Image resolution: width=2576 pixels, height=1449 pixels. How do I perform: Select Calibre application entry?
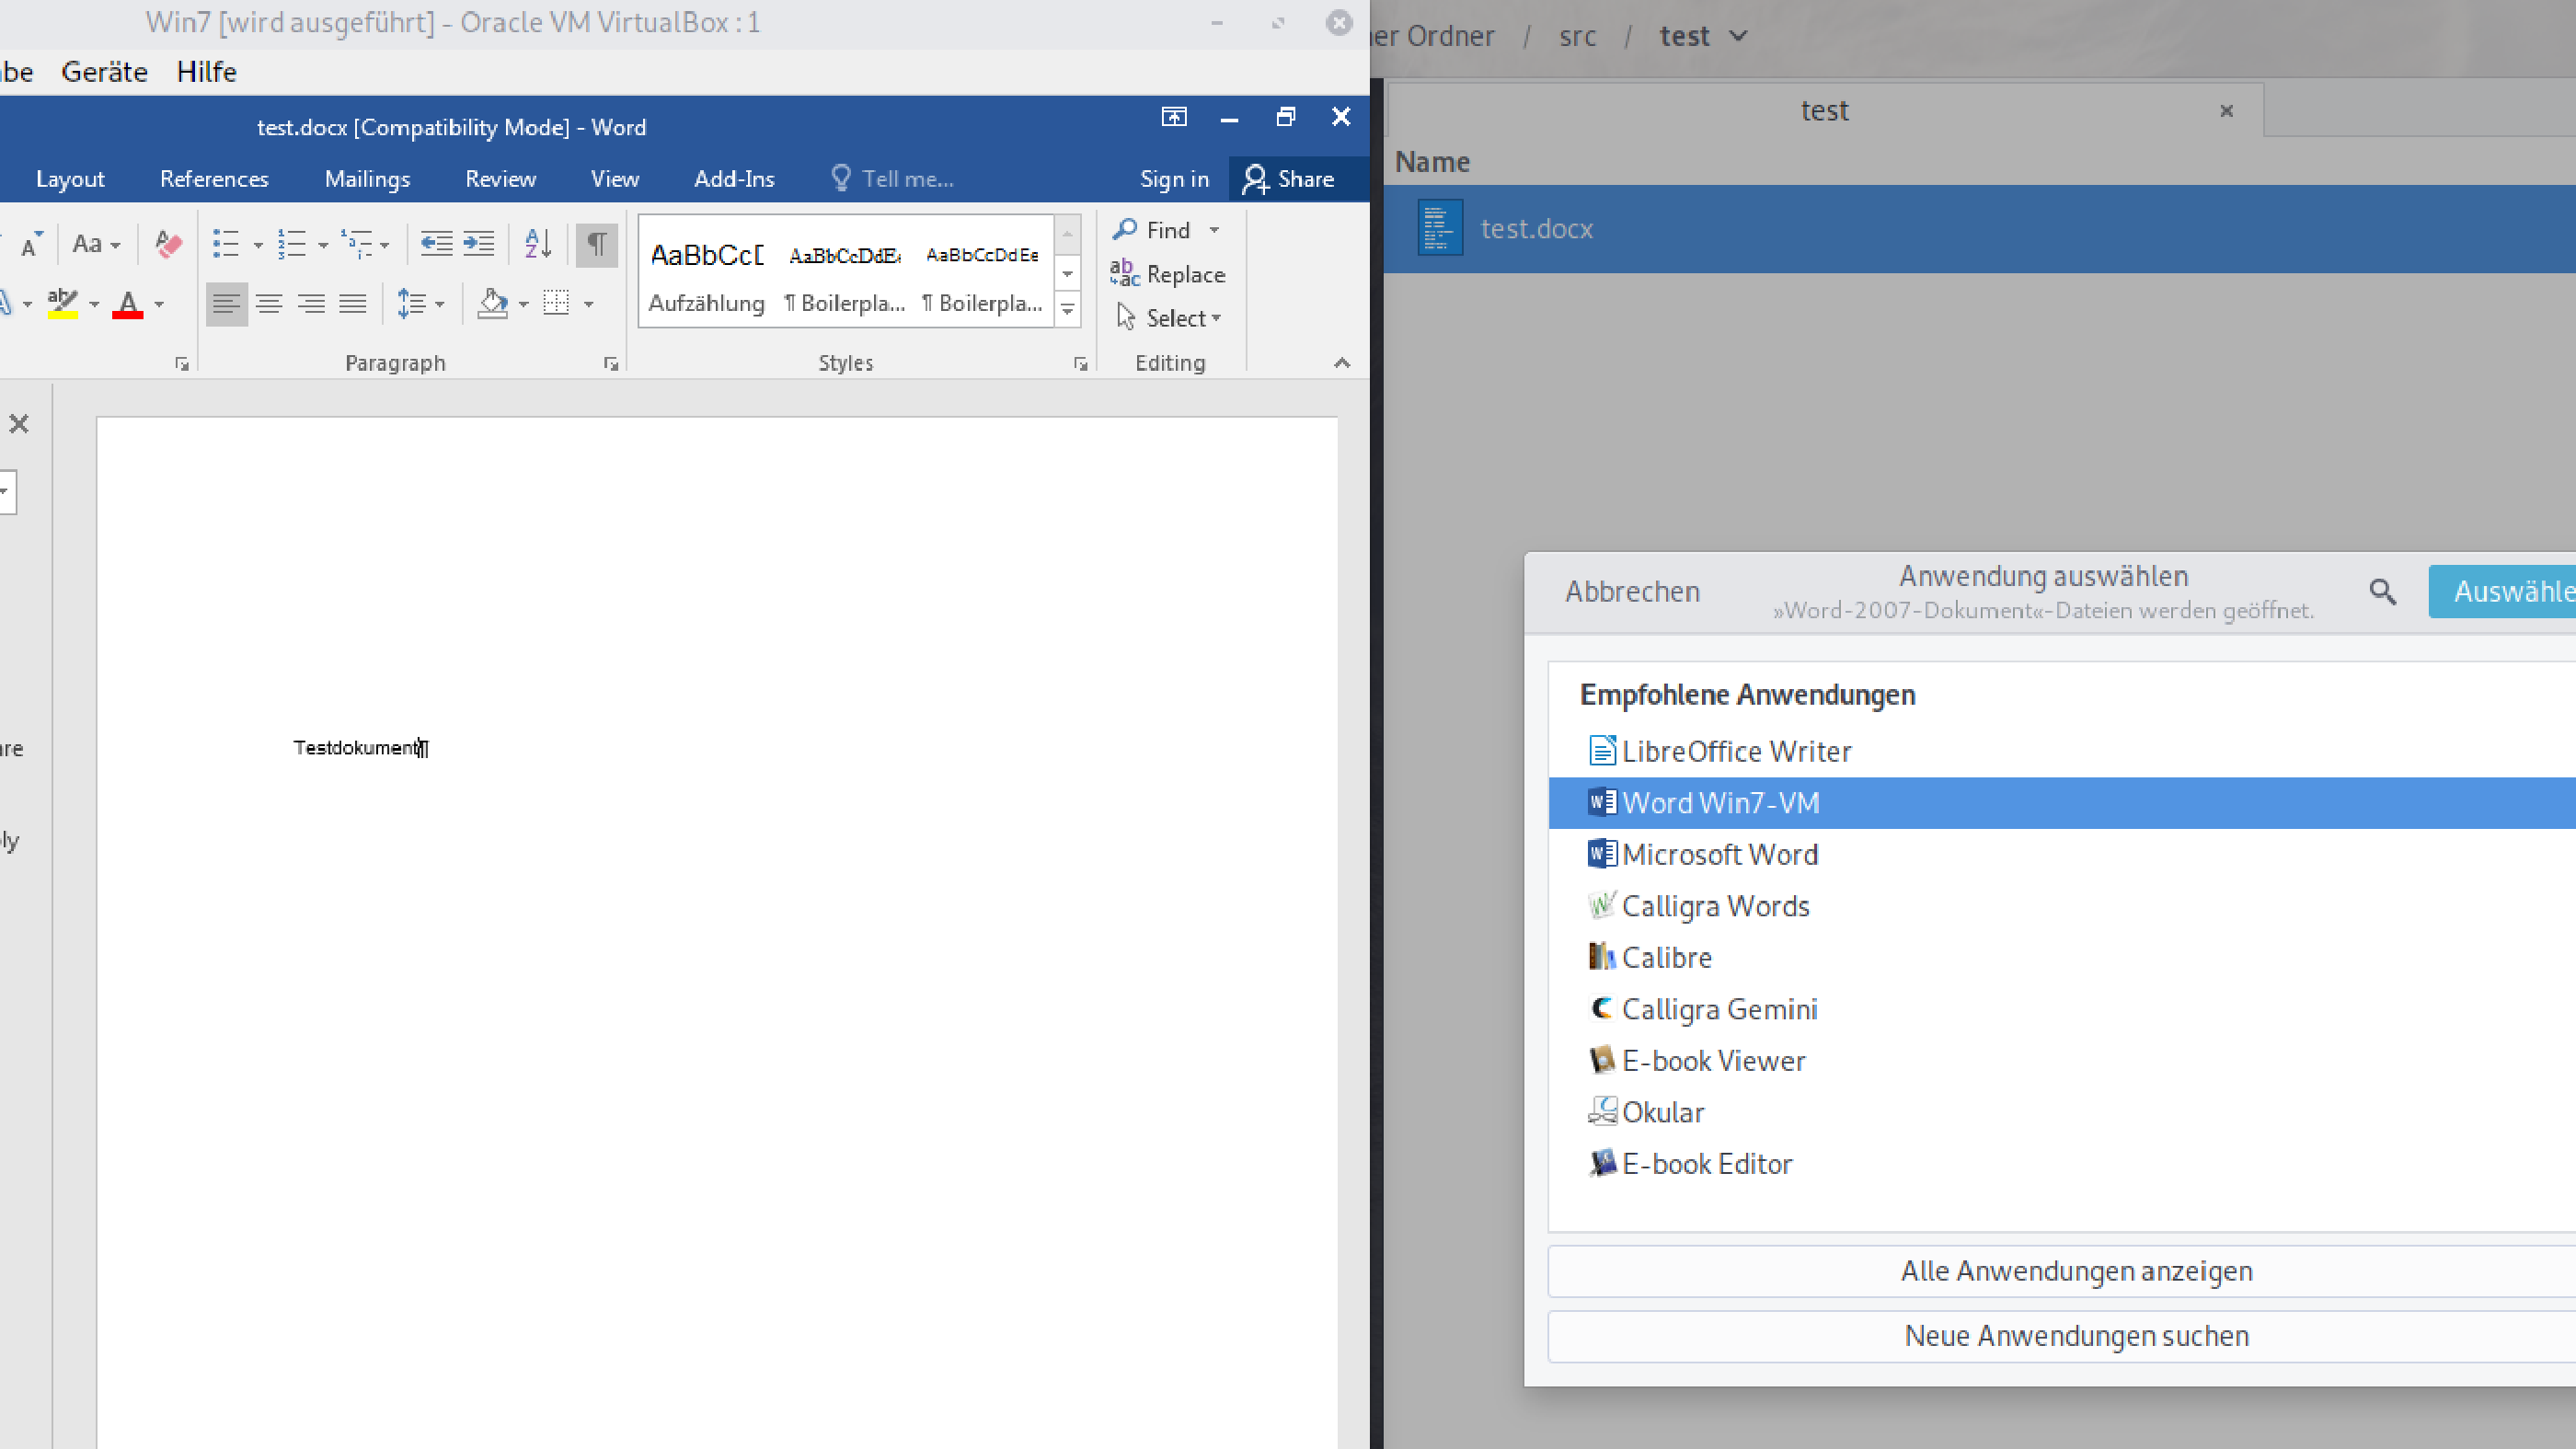coord(2062,958)
